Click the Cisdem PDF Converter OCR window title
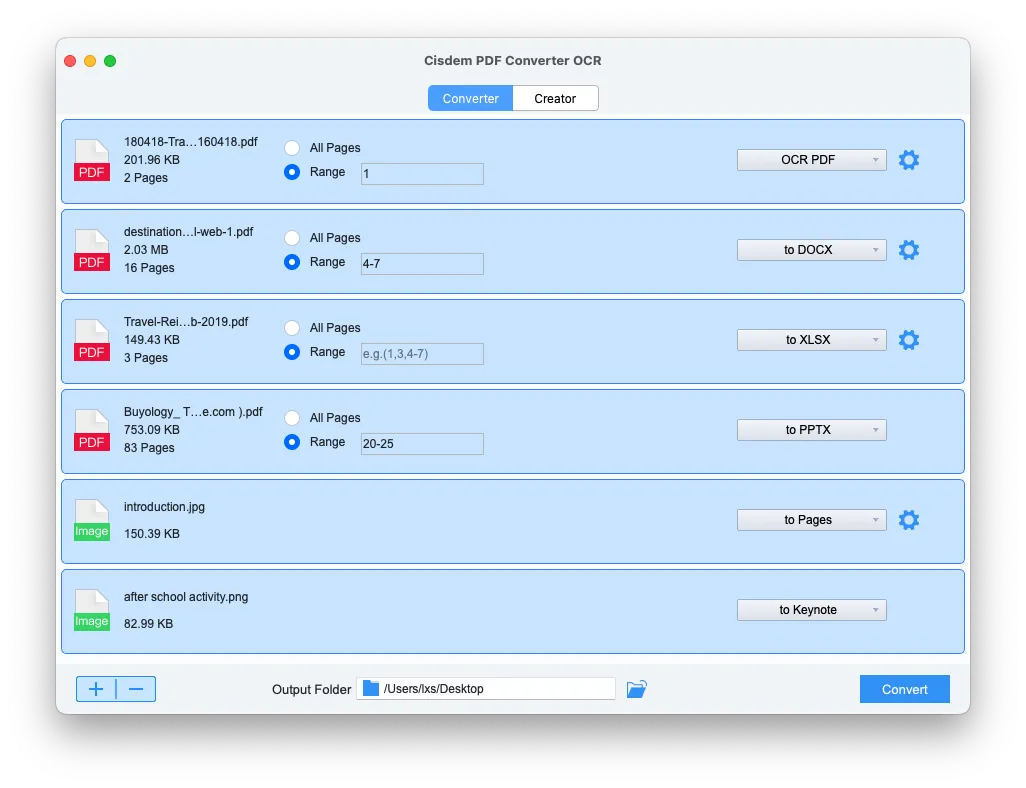Screen dimensions: 1026x788 click(512, 60)
